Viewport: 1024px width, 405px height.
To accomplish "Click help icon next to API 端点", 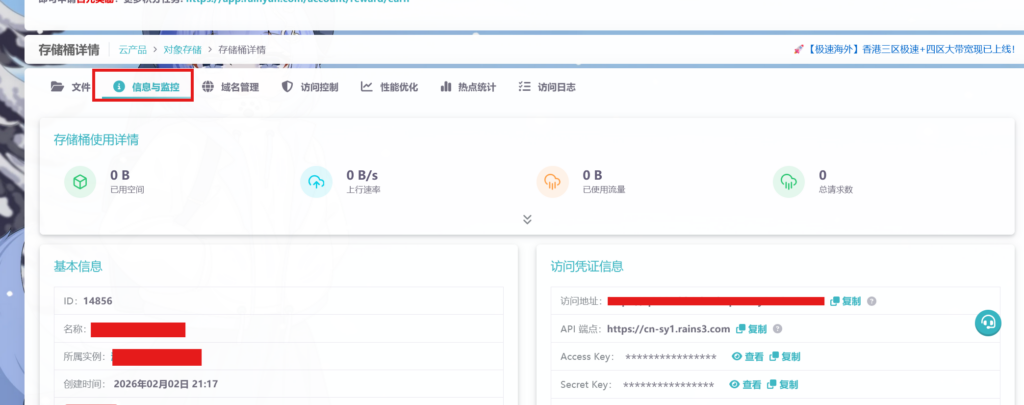I will coord(778,329).
